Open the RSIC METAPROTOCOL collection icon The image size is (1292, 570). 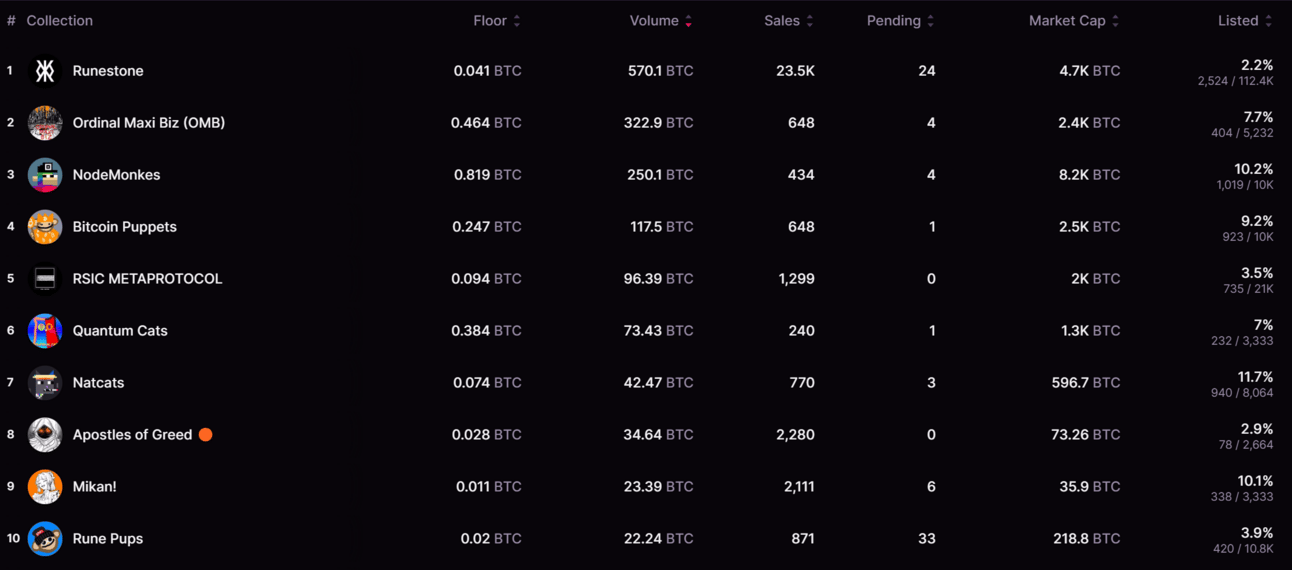[x=45, y=279]
